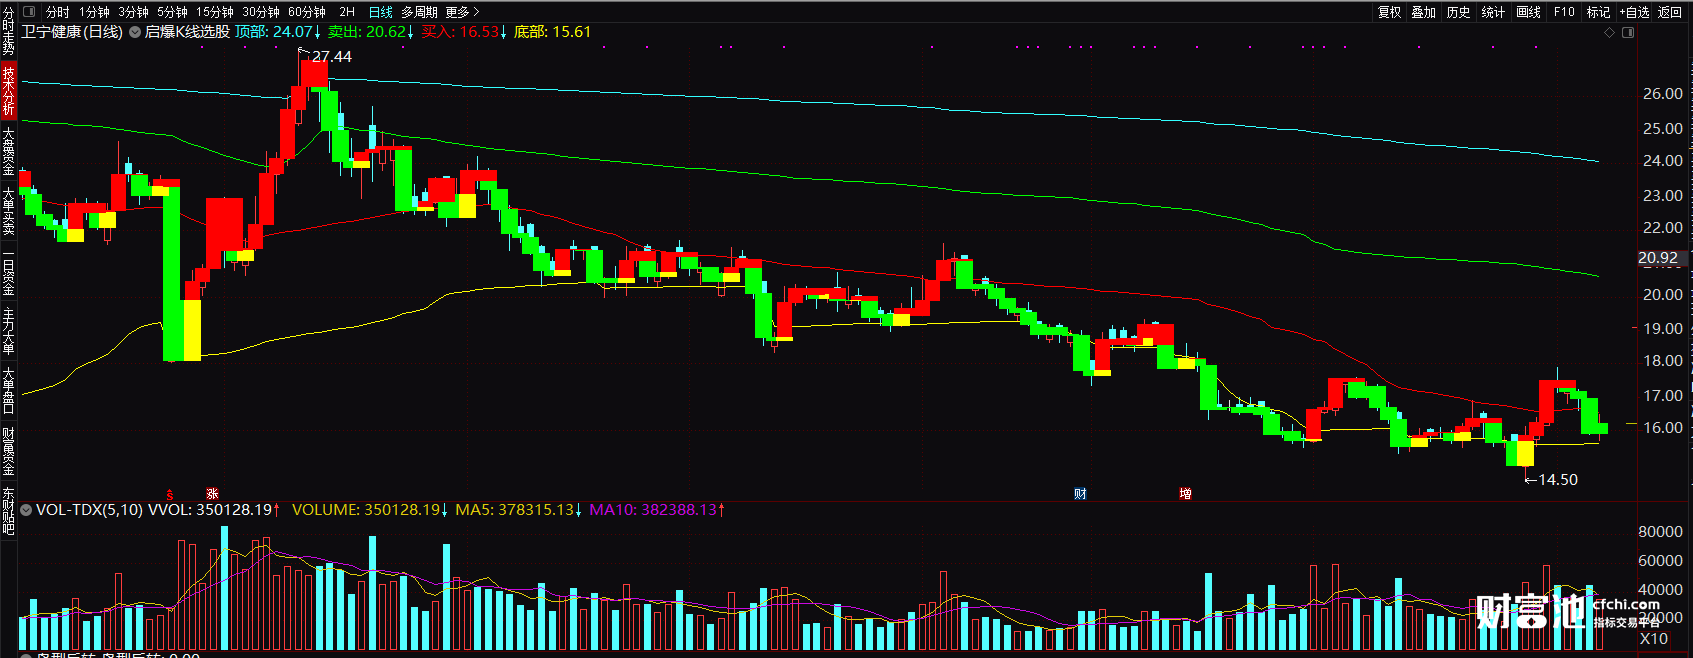
Task: Select the 2H period
Action: 347,12
